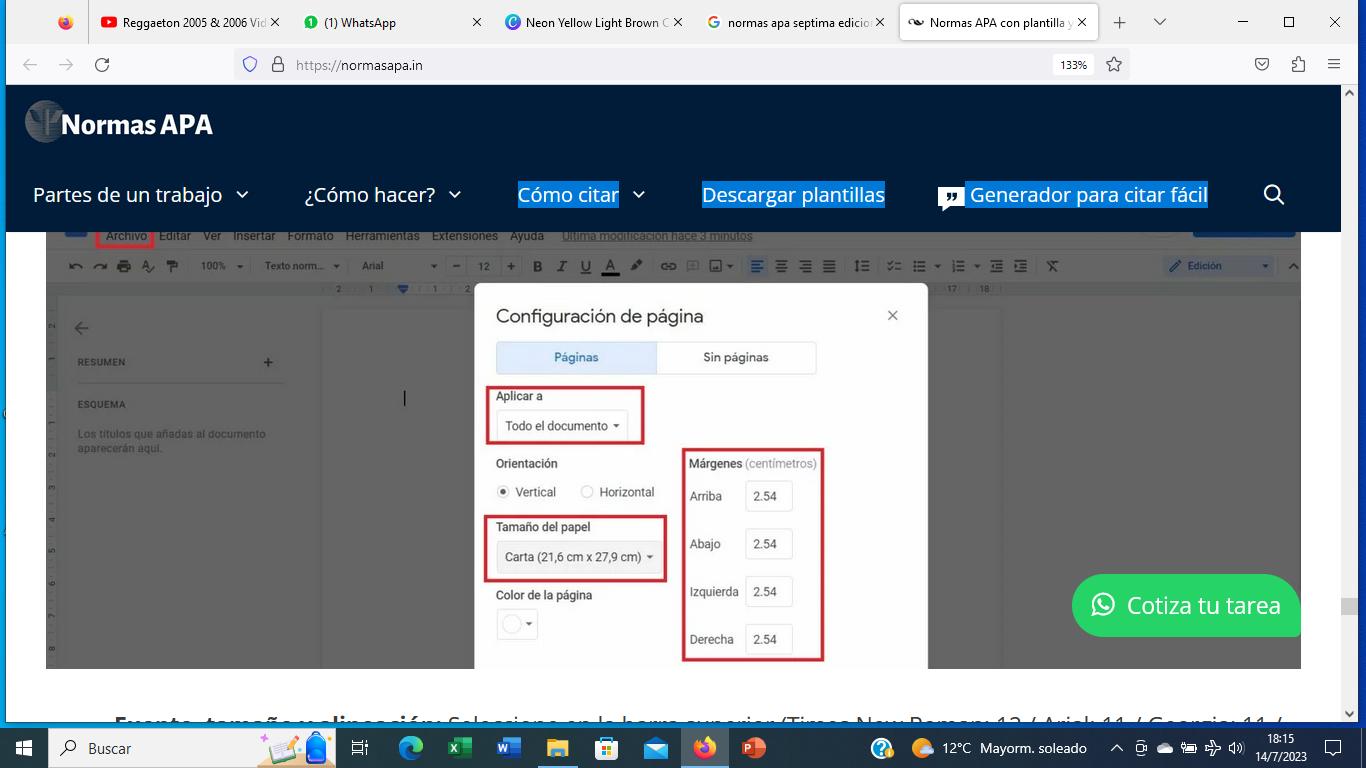
Task: Select the Sin páginas tab in the dialog
Action: point(736,357)
